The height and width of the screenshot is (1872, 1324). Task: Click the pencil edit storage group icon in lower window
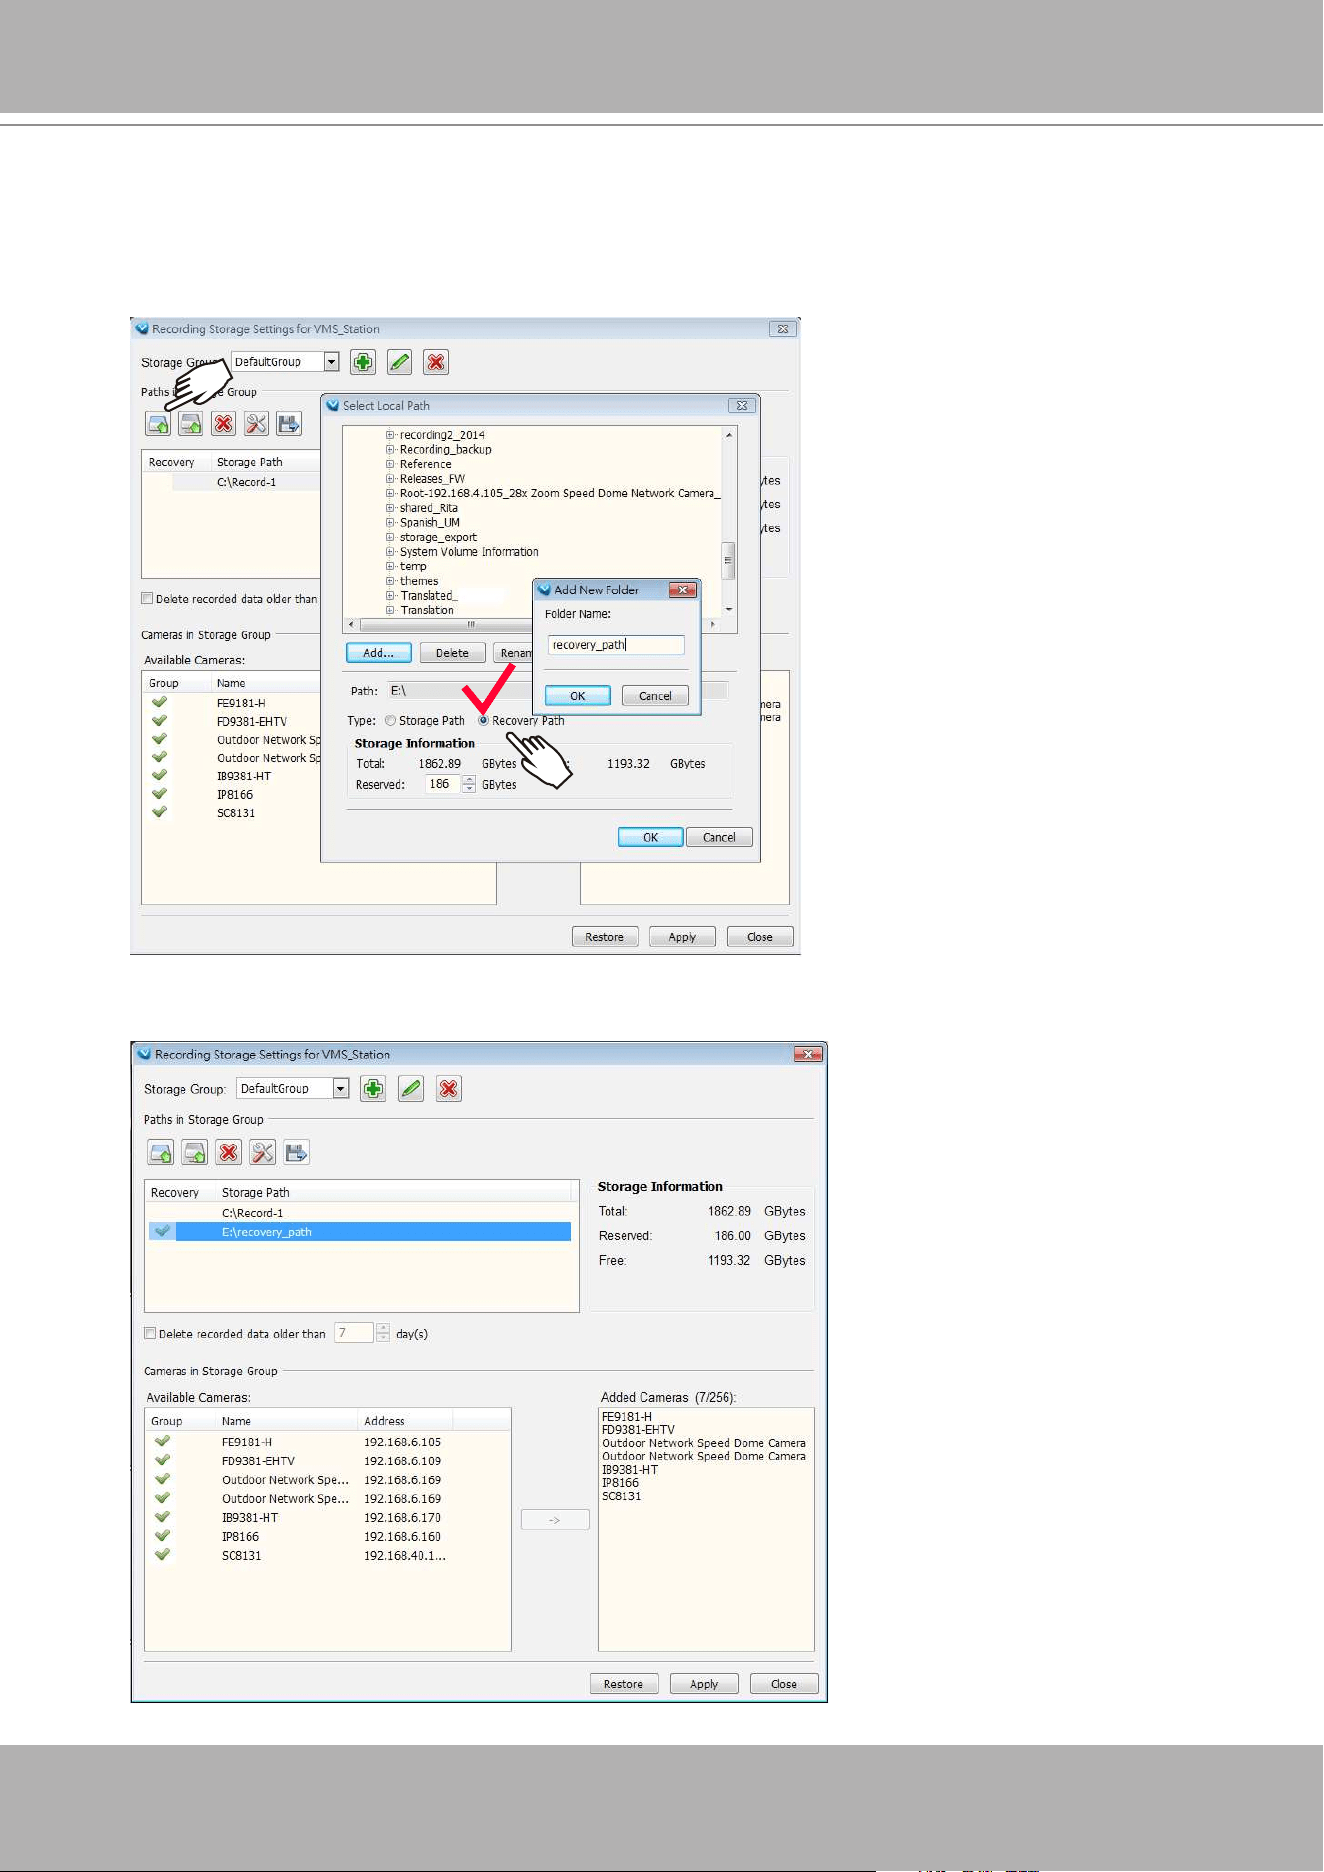click(411, 1089)
